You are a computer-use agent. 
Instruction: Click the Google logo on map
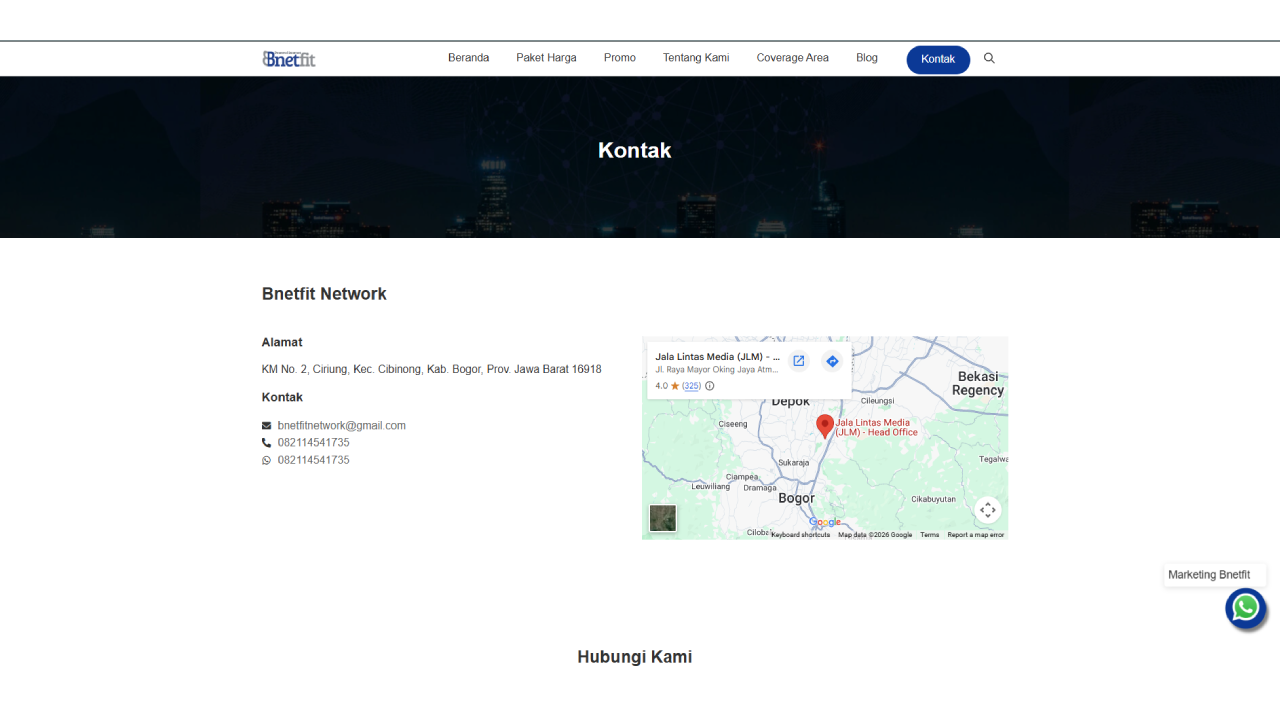point(825,522)
